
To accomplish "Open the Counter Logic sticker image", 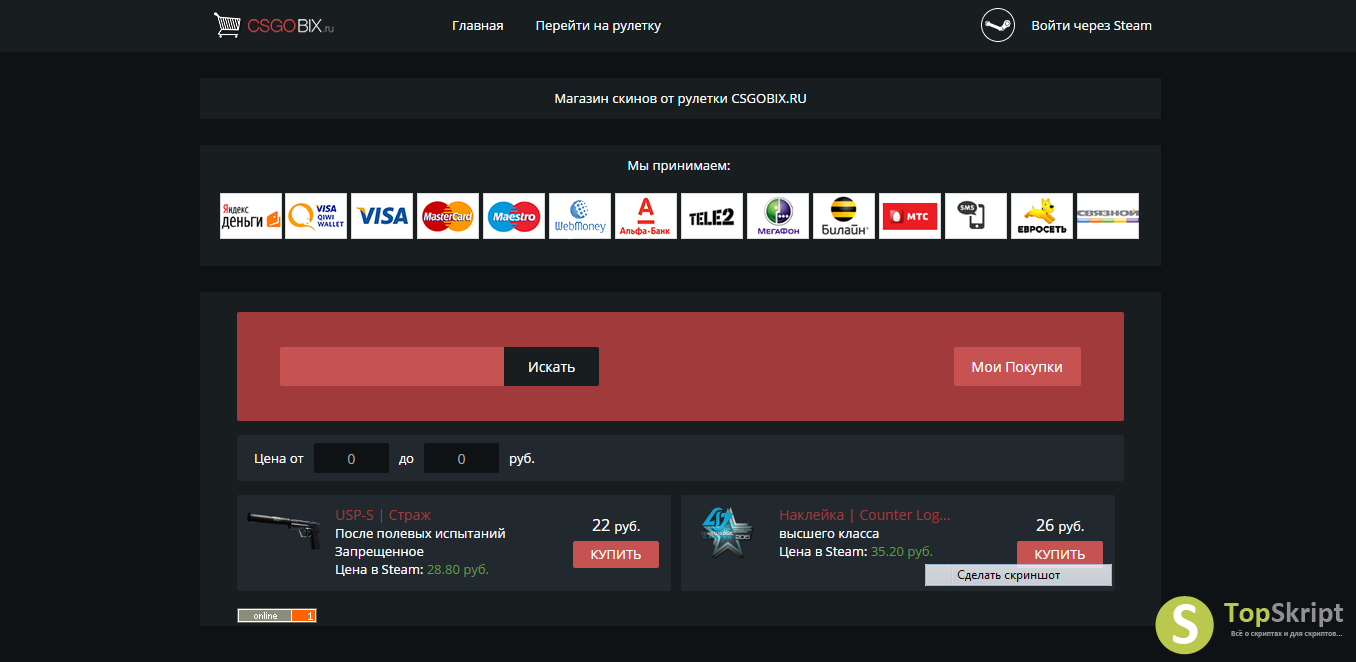I will [x=729, y=533].
